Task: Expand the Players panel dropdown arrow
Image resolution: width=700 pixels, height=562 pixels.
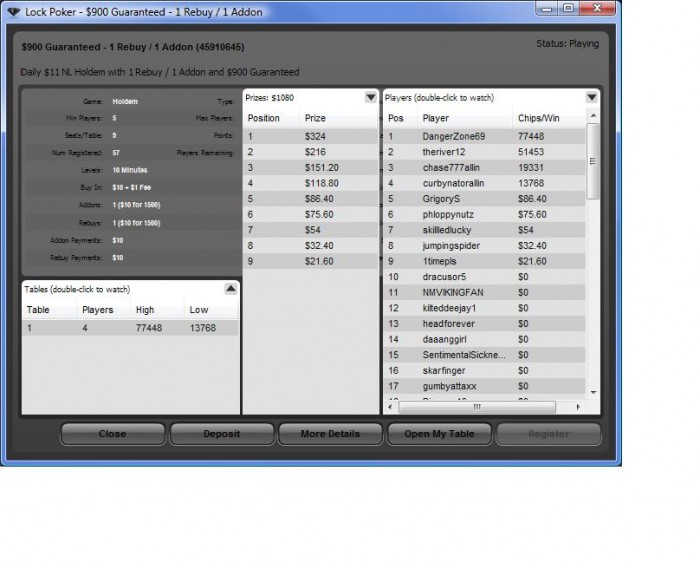Action: (x=592, y=97)
